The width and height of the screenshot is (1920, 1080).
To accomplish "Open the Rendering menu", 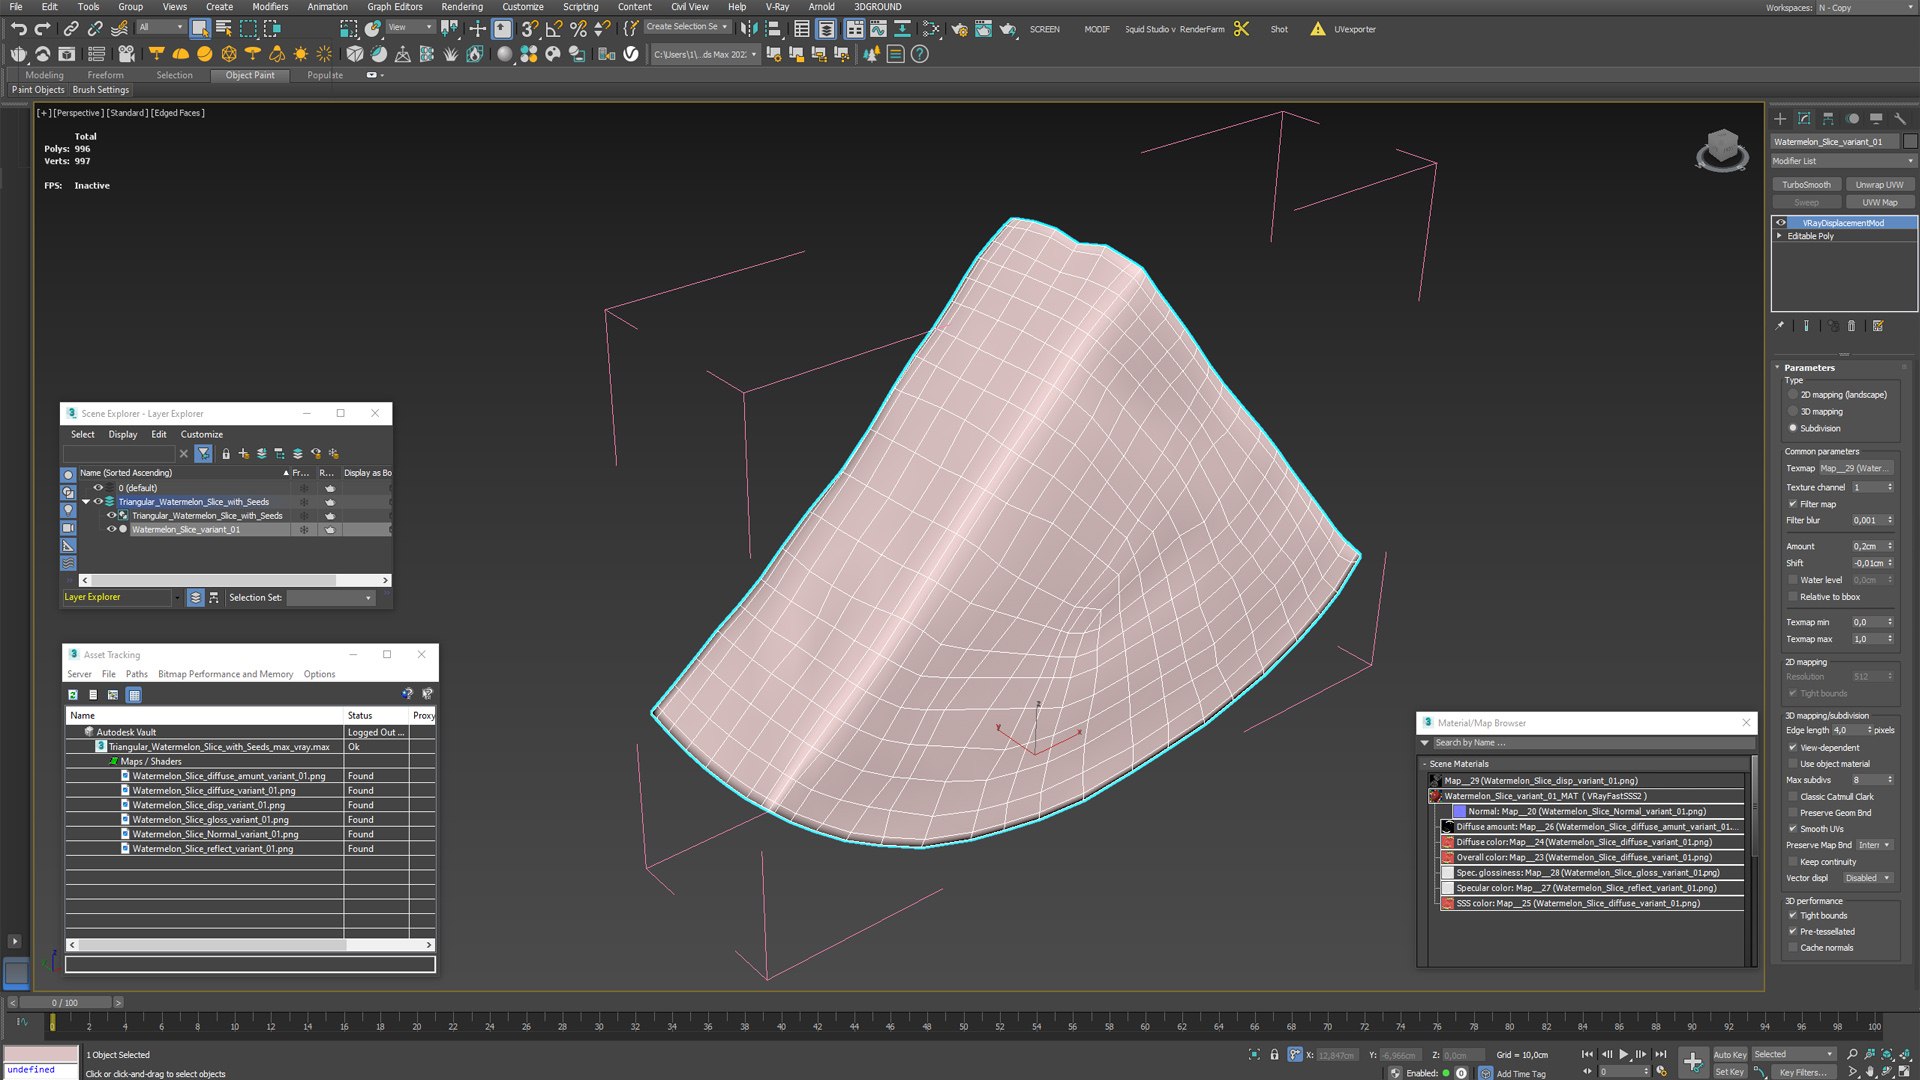I will coord(461,7).
